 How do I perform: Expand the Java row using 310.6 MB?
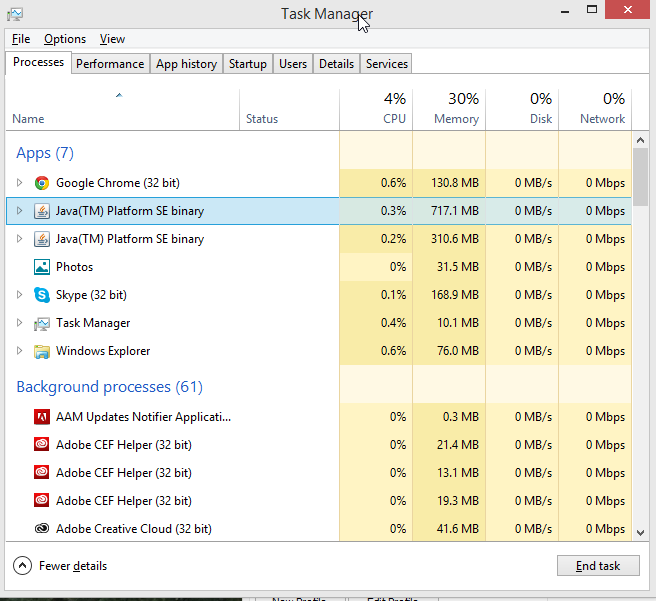pyautogui.click(x=19, y=239)
